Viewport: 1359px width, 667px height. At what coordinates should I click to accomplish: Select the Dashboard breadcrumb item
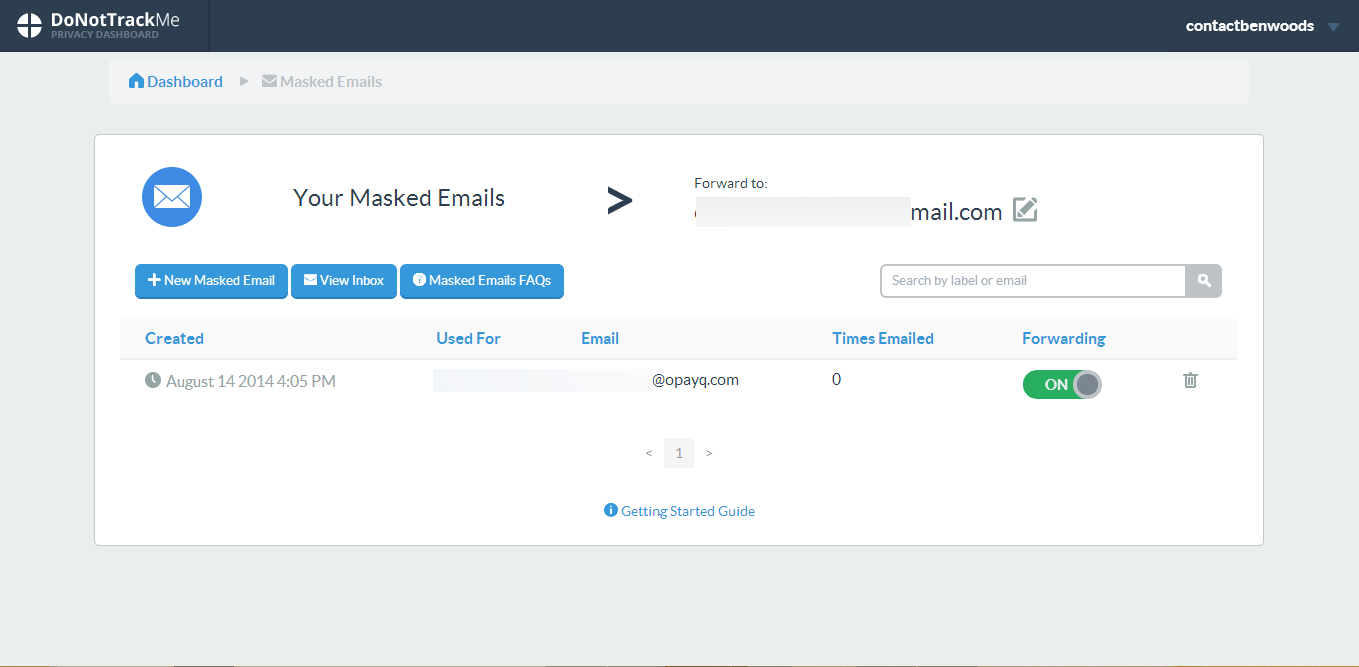click(x=185, y=80)
